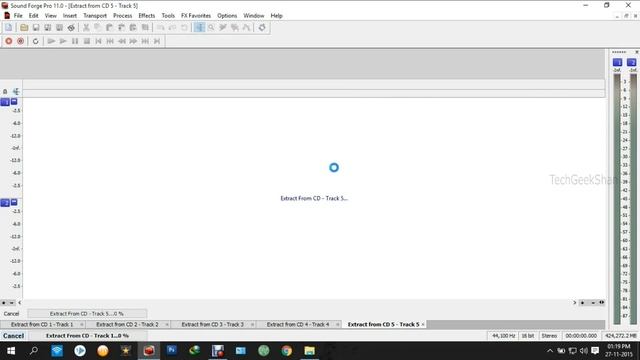Click the Pause transport button
The height and width of the screenshot is (360, 640).
[75, 41]
